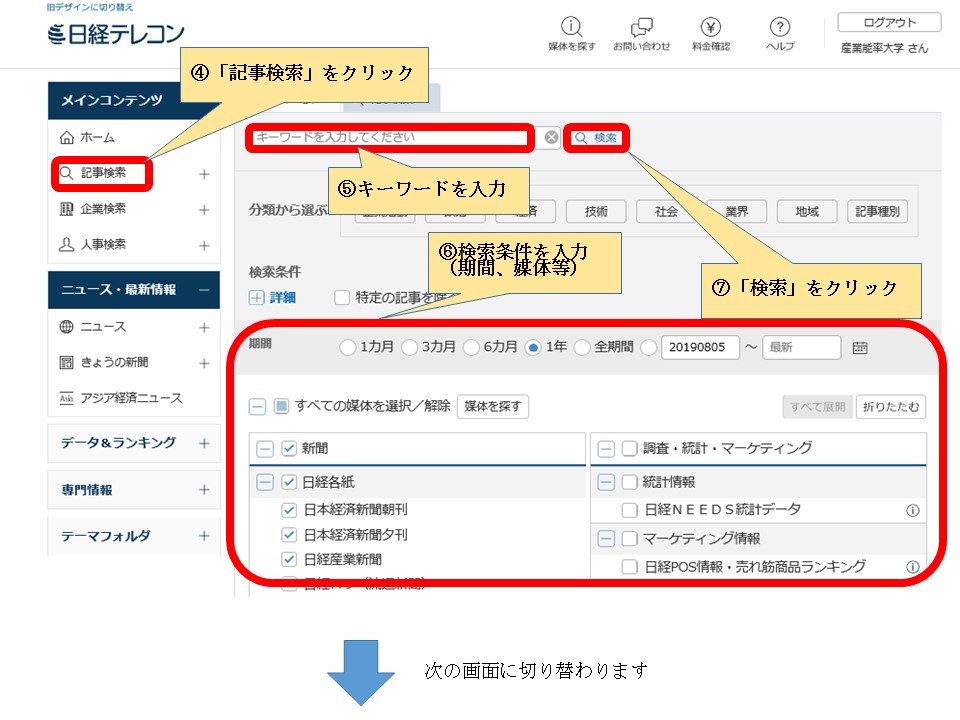The image size is (960, 720).
Task: Click the 検索 search button
Action: click(597, 138)
